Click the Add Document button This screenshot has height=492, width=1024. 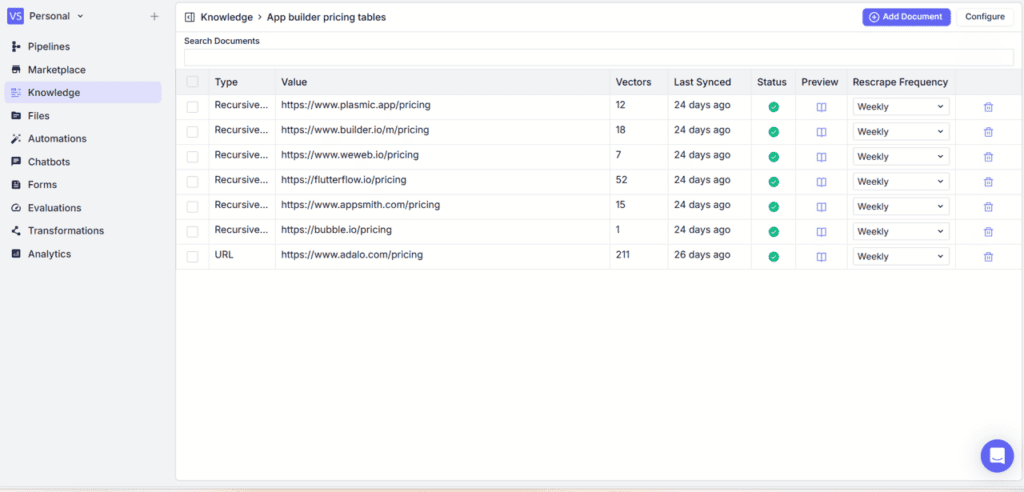(x=905, y=17)
